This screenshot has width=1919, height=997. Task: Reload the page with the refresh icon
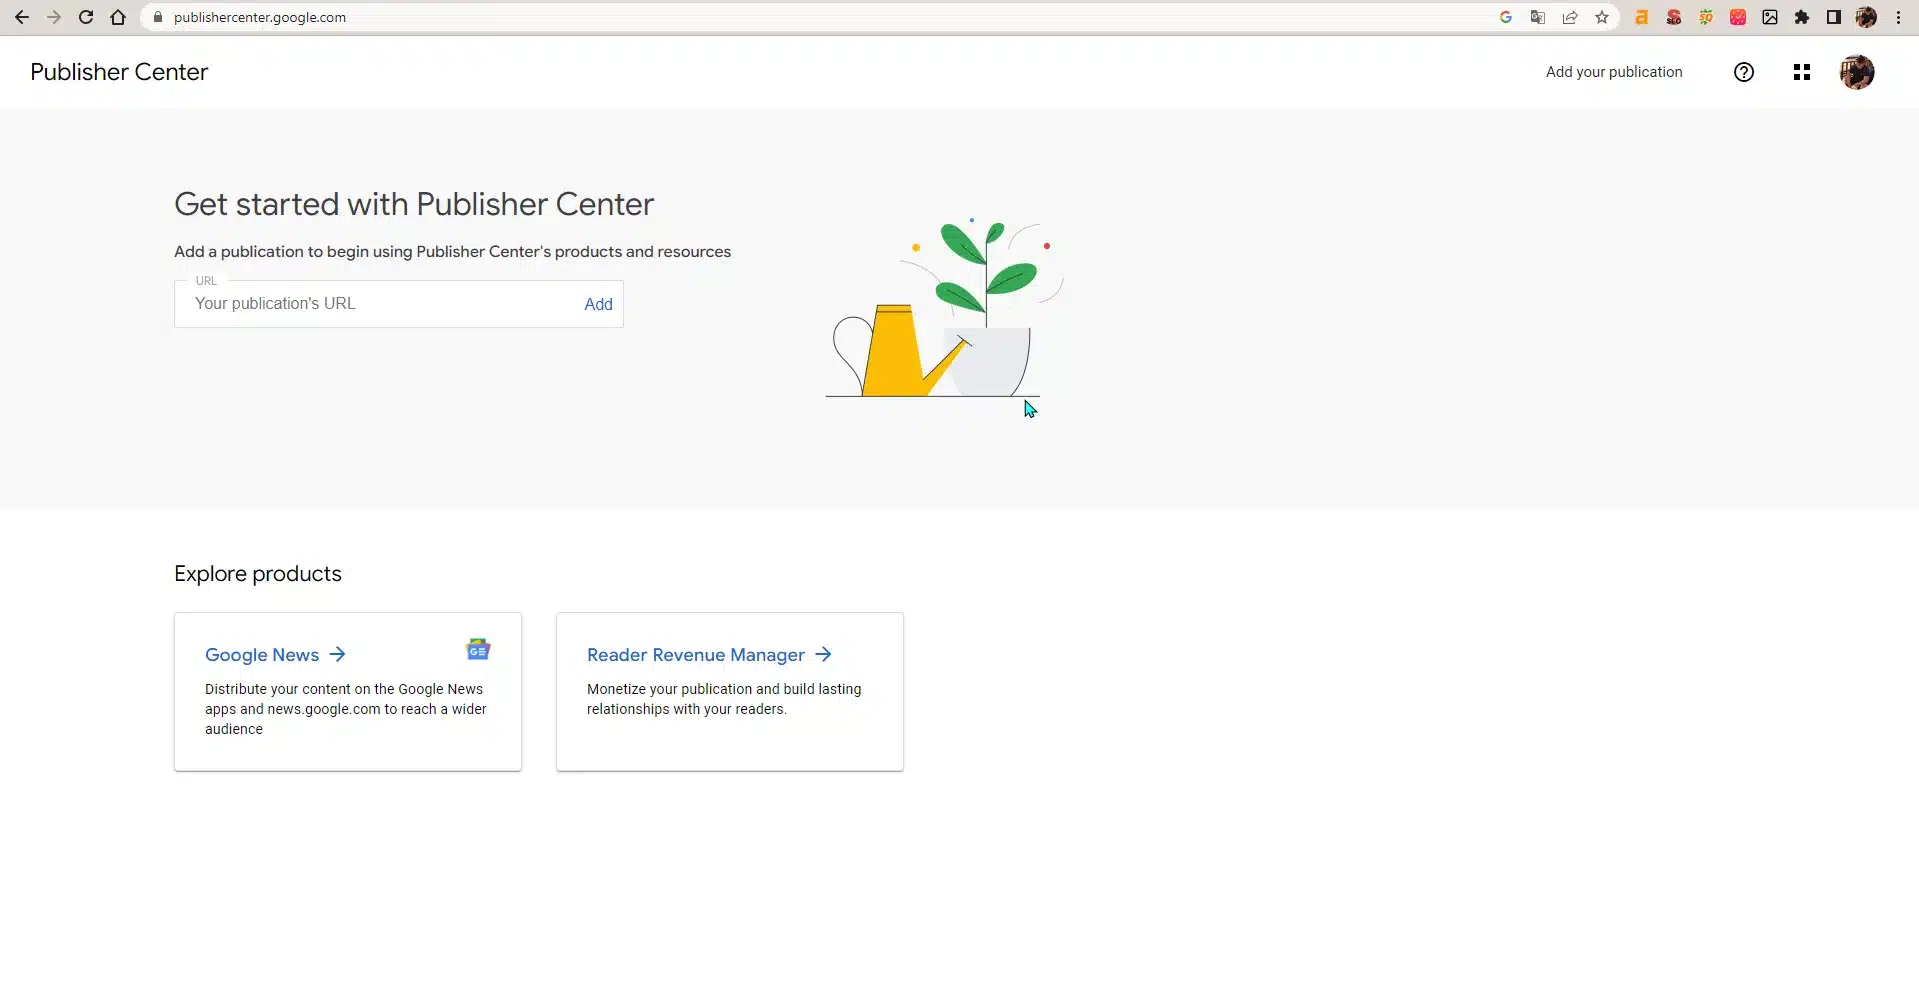coord(86,17)
